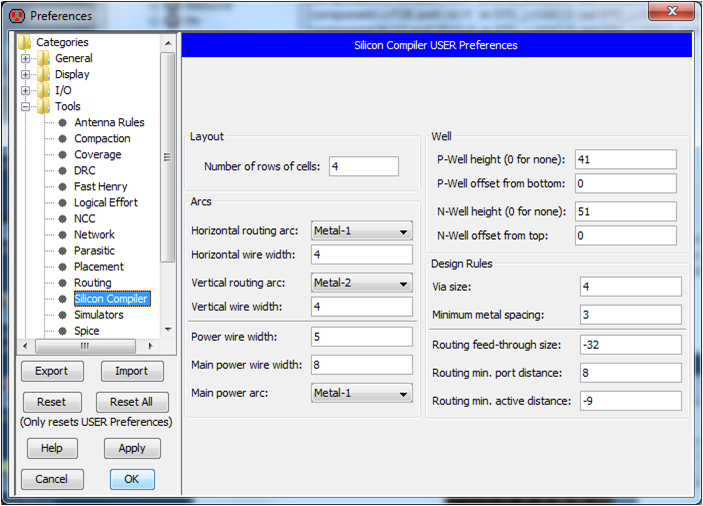Open the Vertical routing arc dropdown
The image size is (703, 506).
[362, 283]
